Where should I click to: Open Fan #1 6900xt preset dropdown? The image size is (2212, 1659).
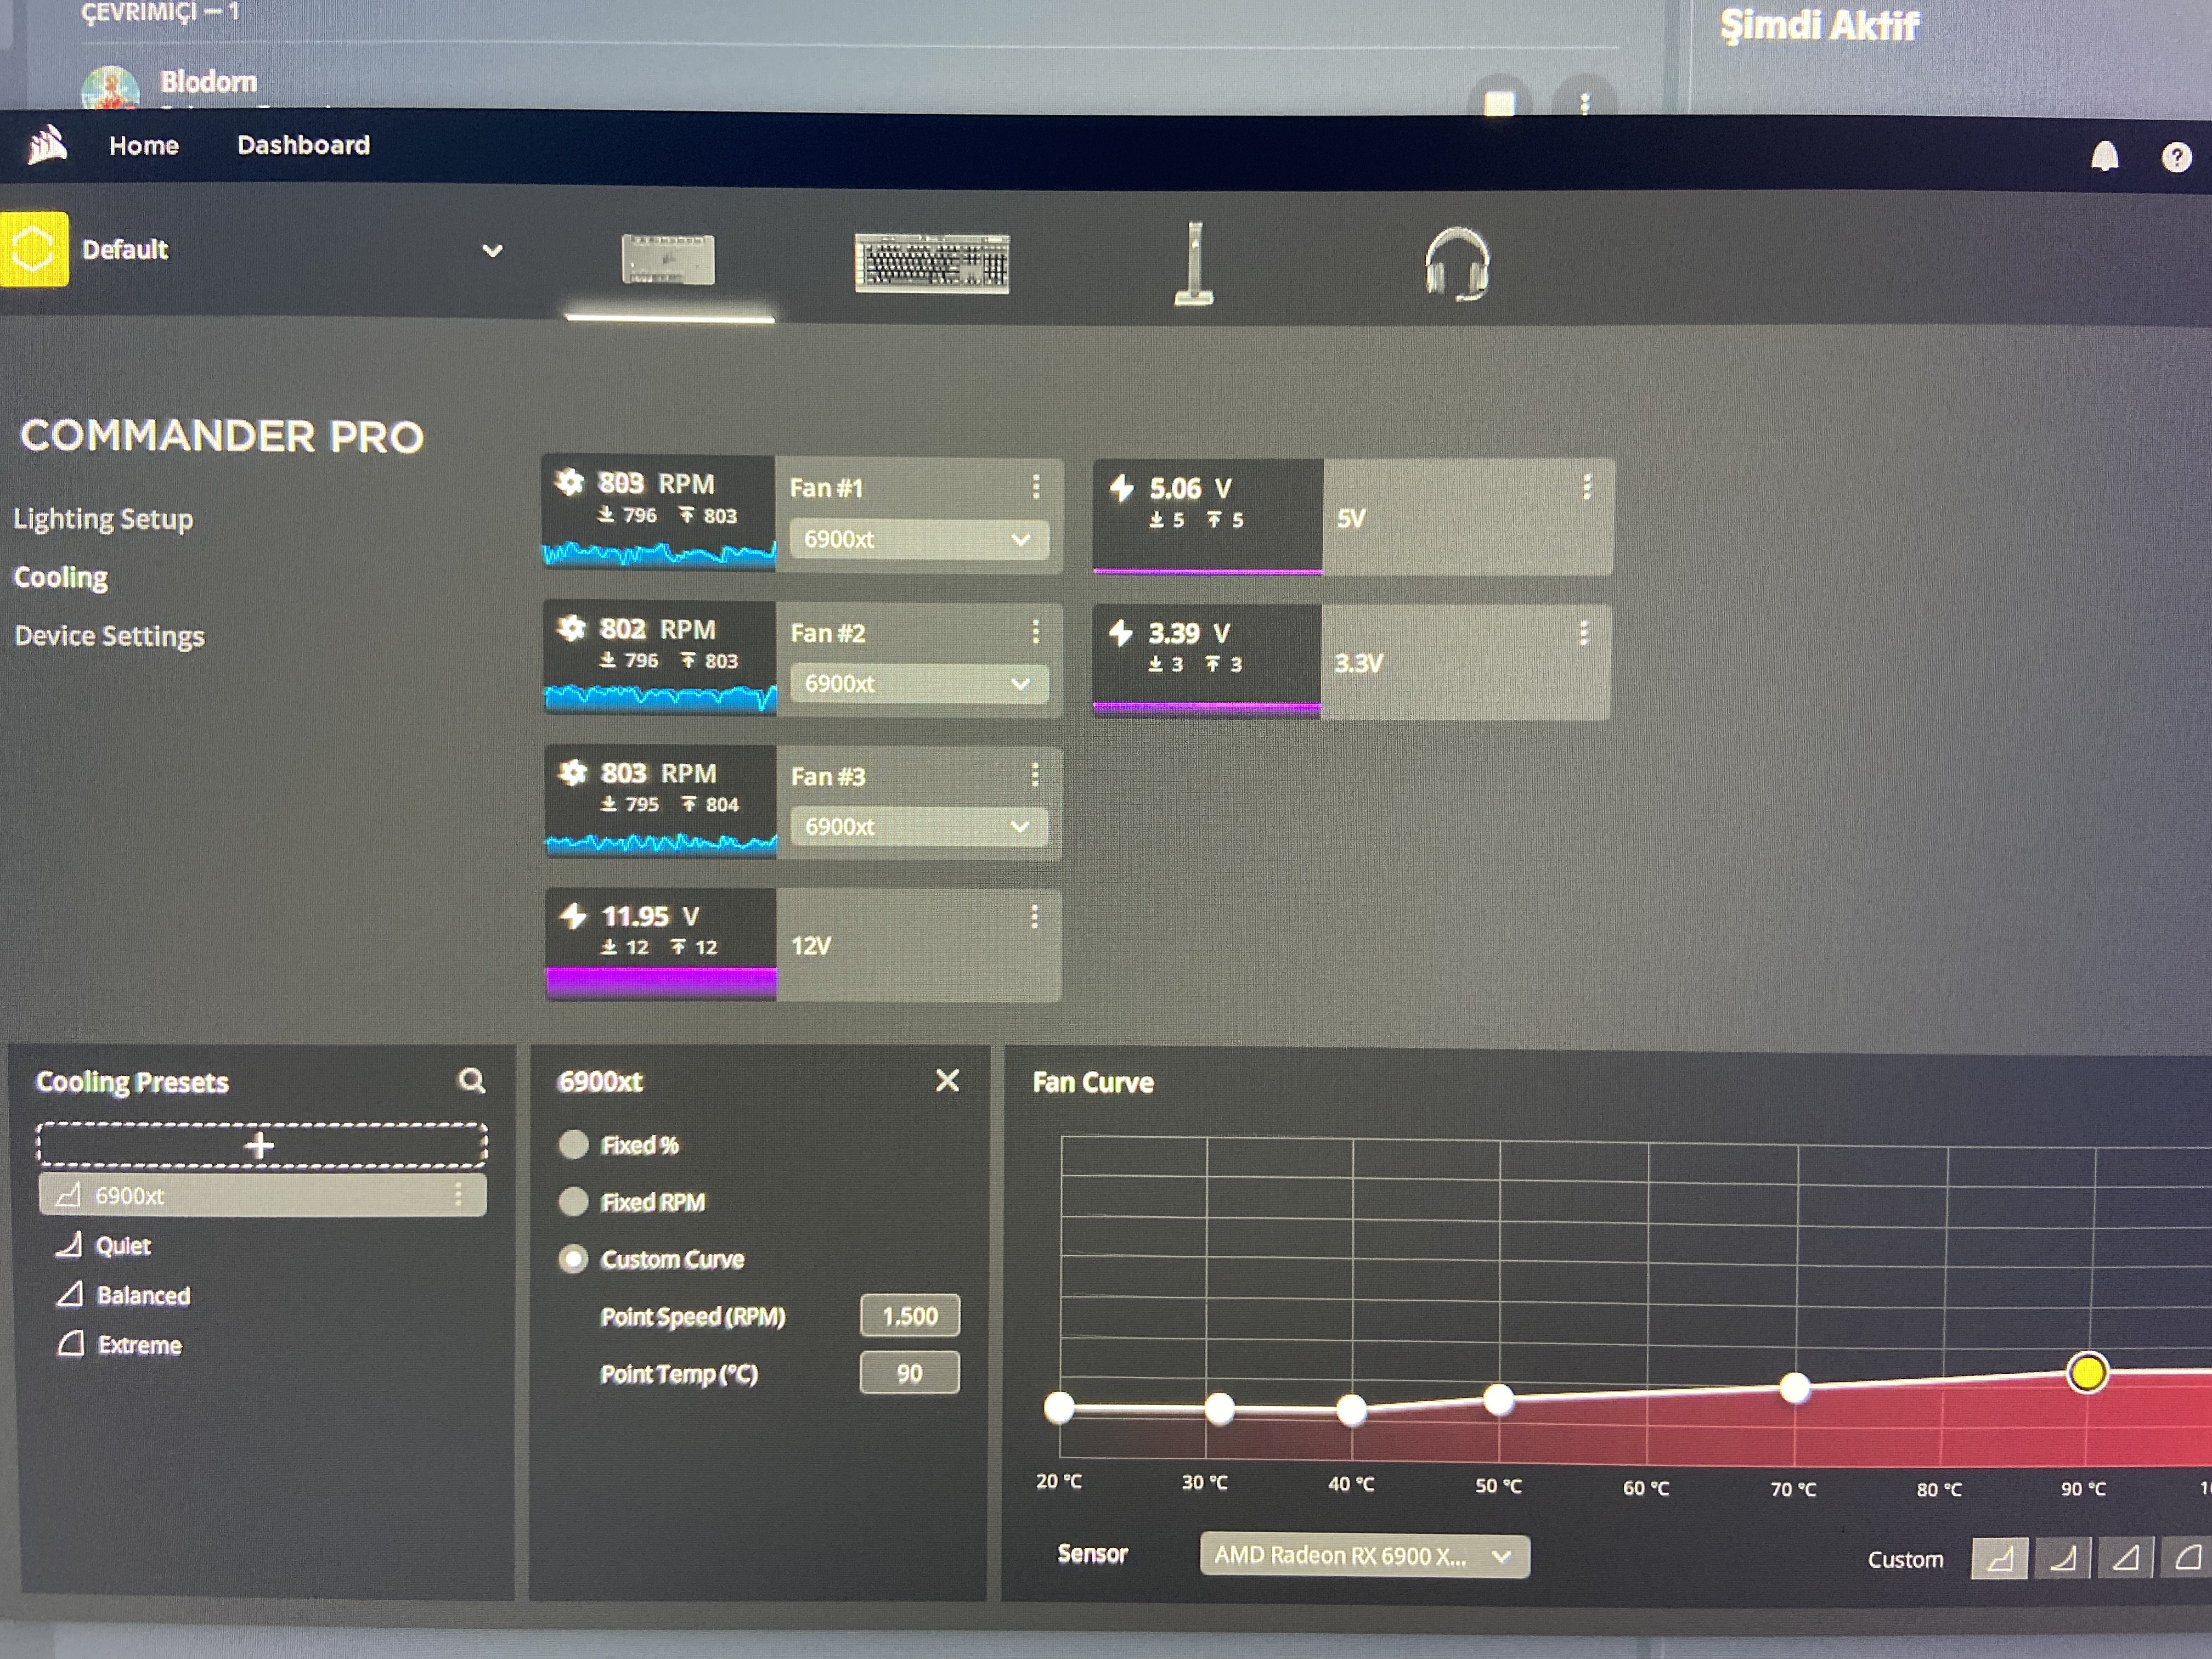pos(919,540)
